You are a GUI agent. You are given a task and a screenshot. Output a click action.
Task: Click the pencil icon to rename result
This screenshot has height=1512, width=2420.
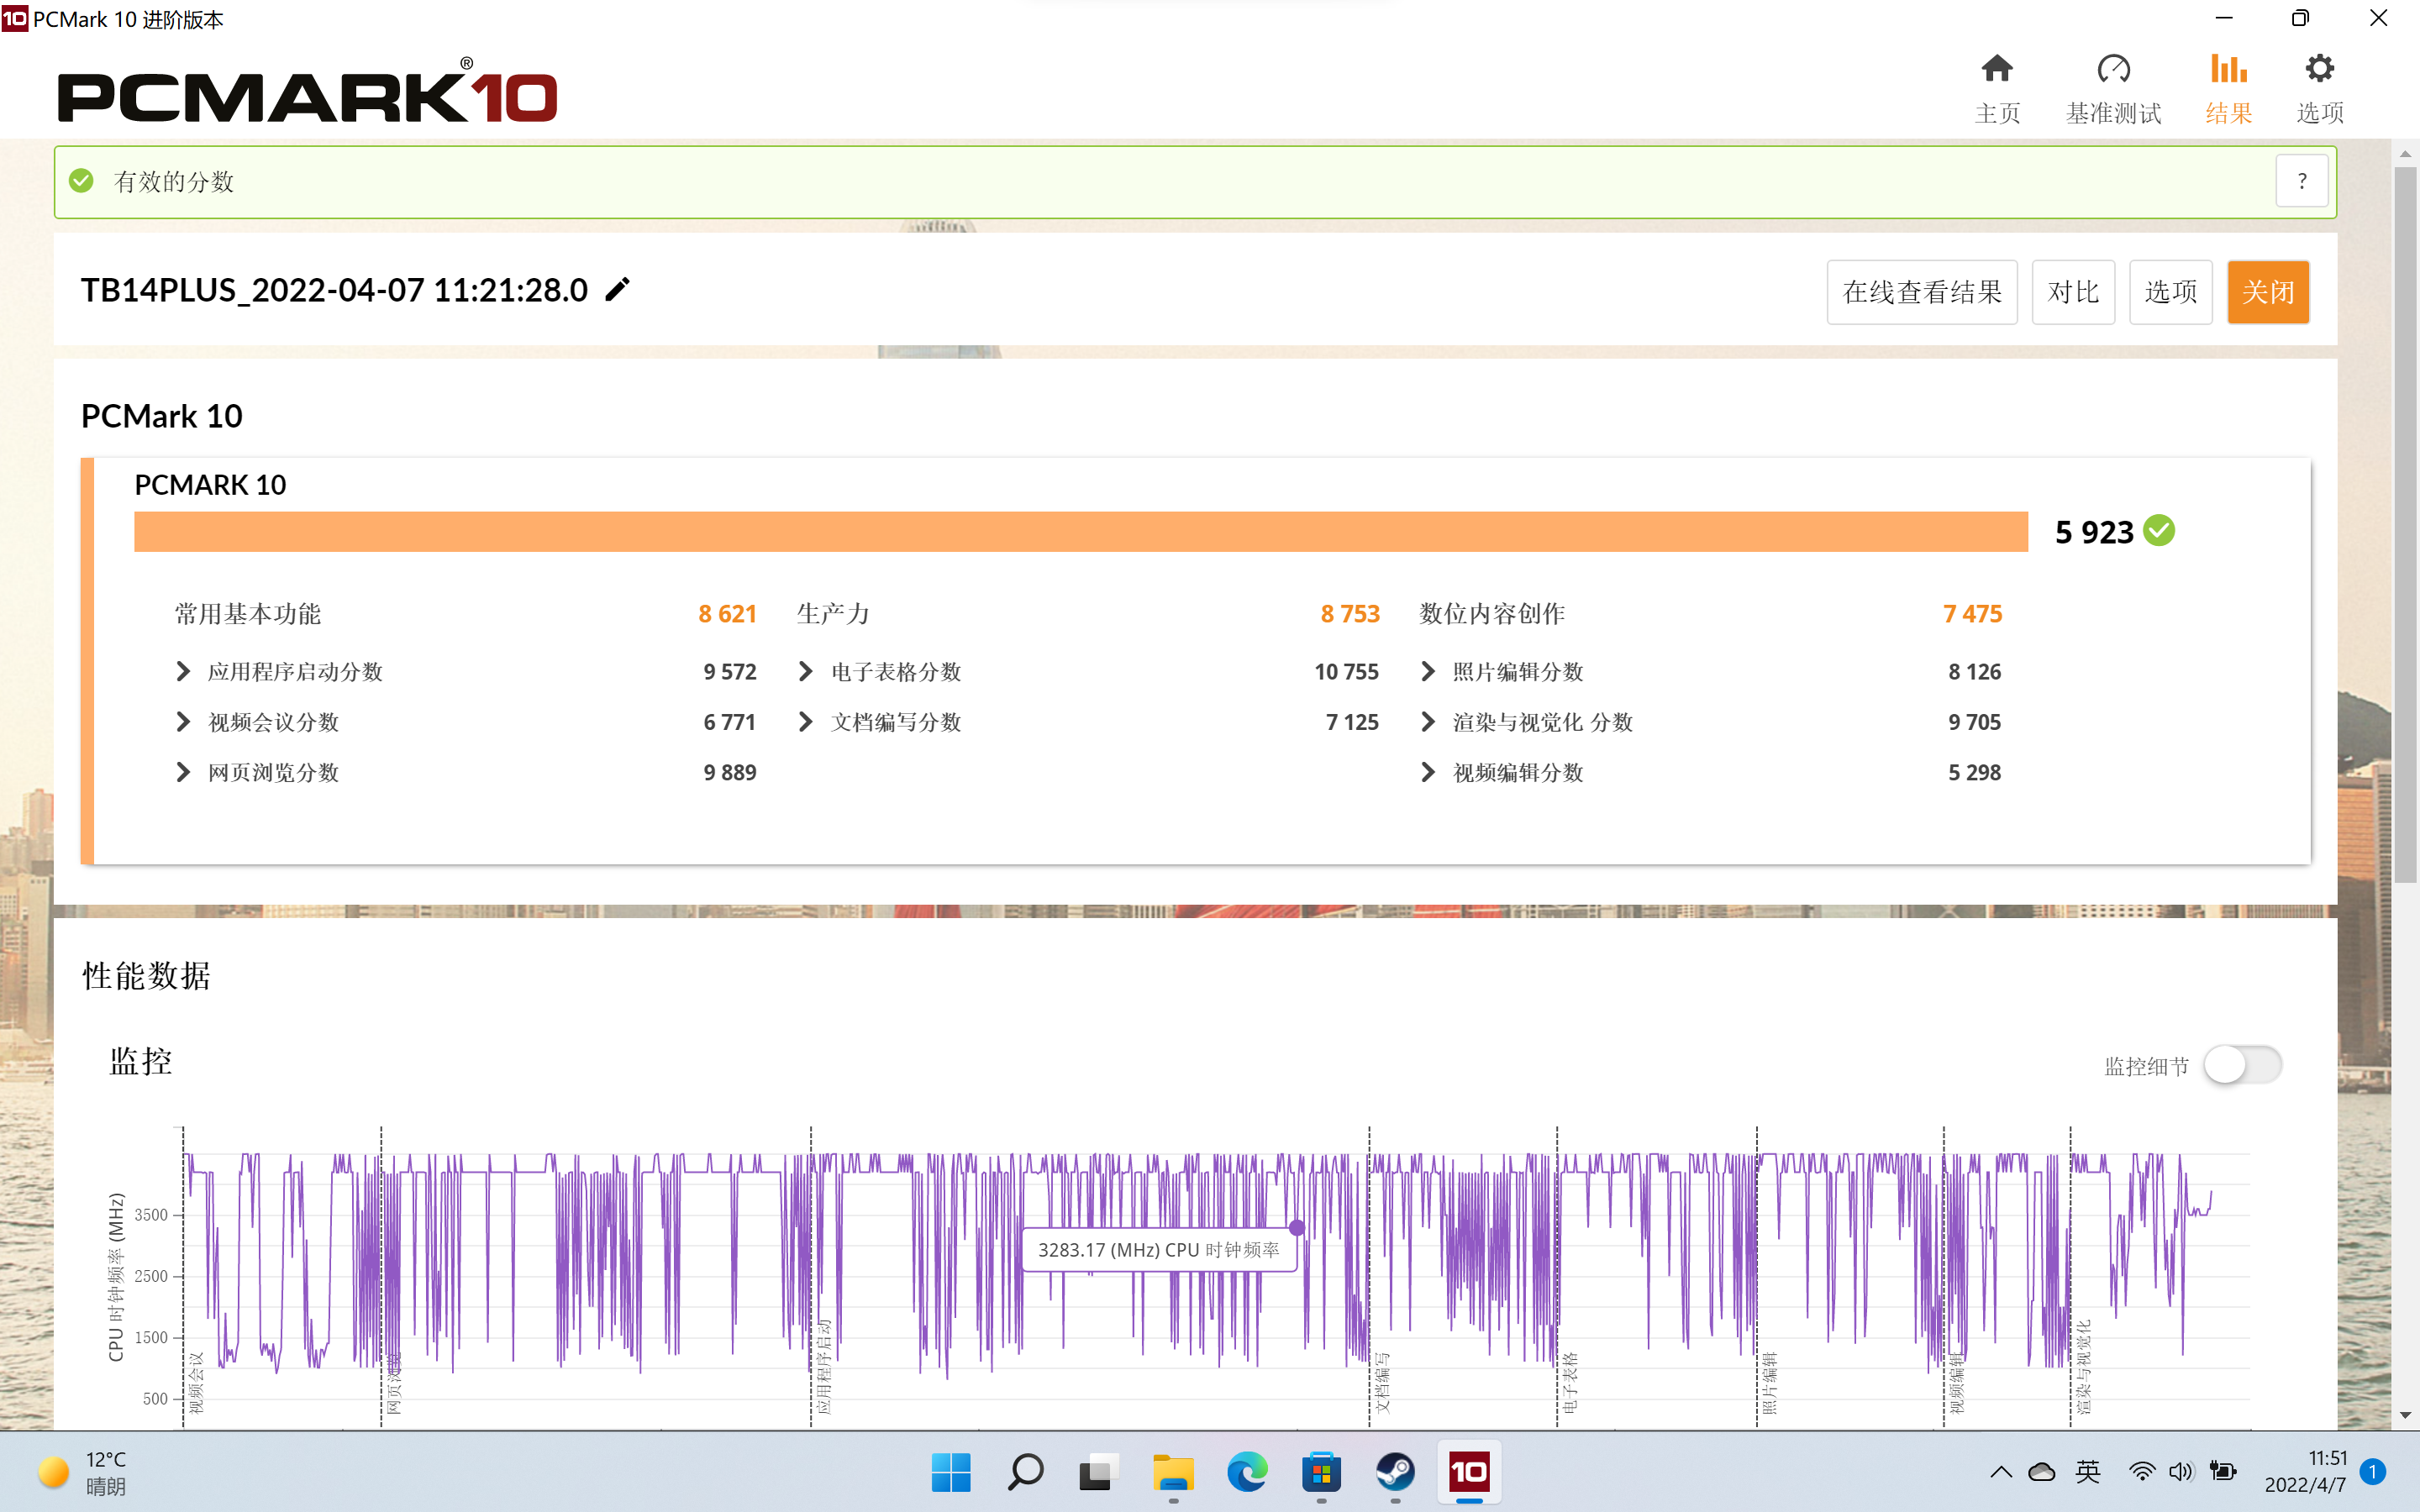pos(618,290)
